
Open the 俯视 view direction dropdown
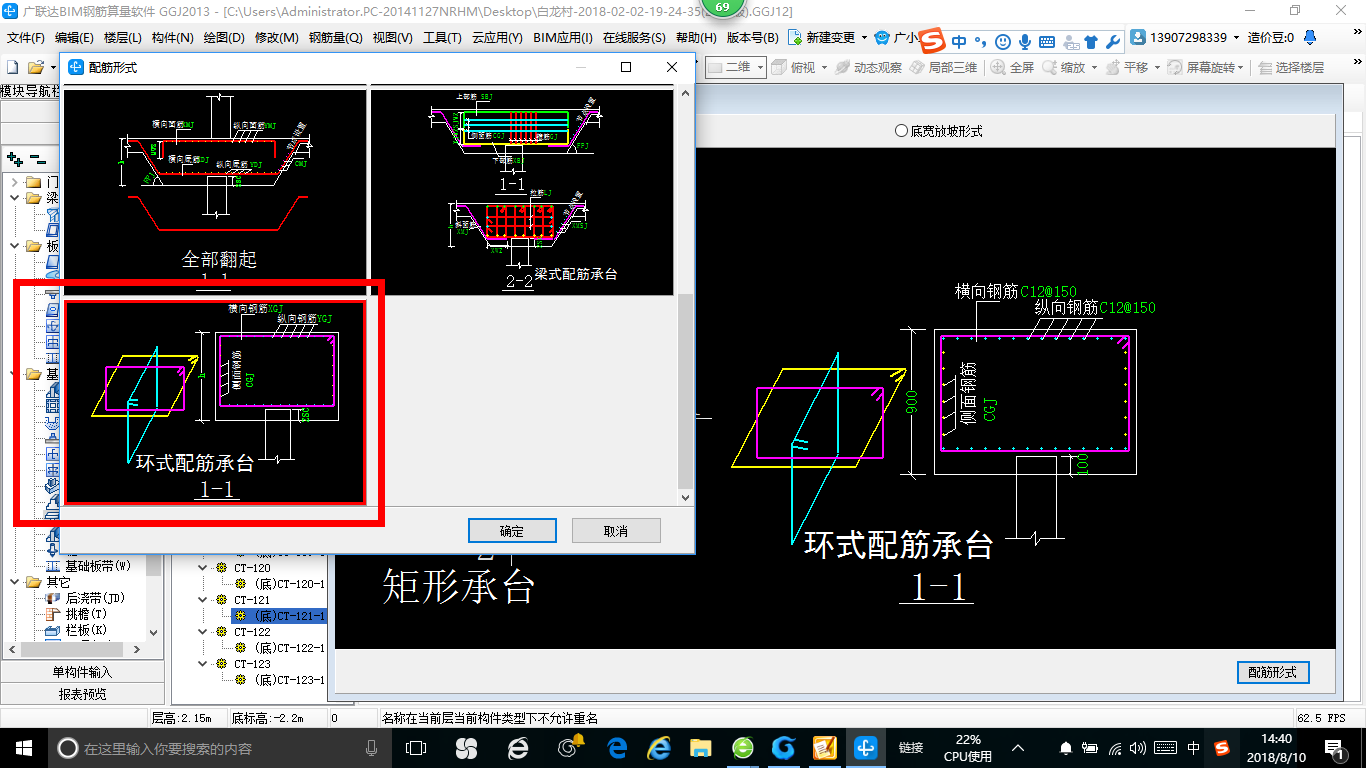pyautogui.click(x=823, y=67)
